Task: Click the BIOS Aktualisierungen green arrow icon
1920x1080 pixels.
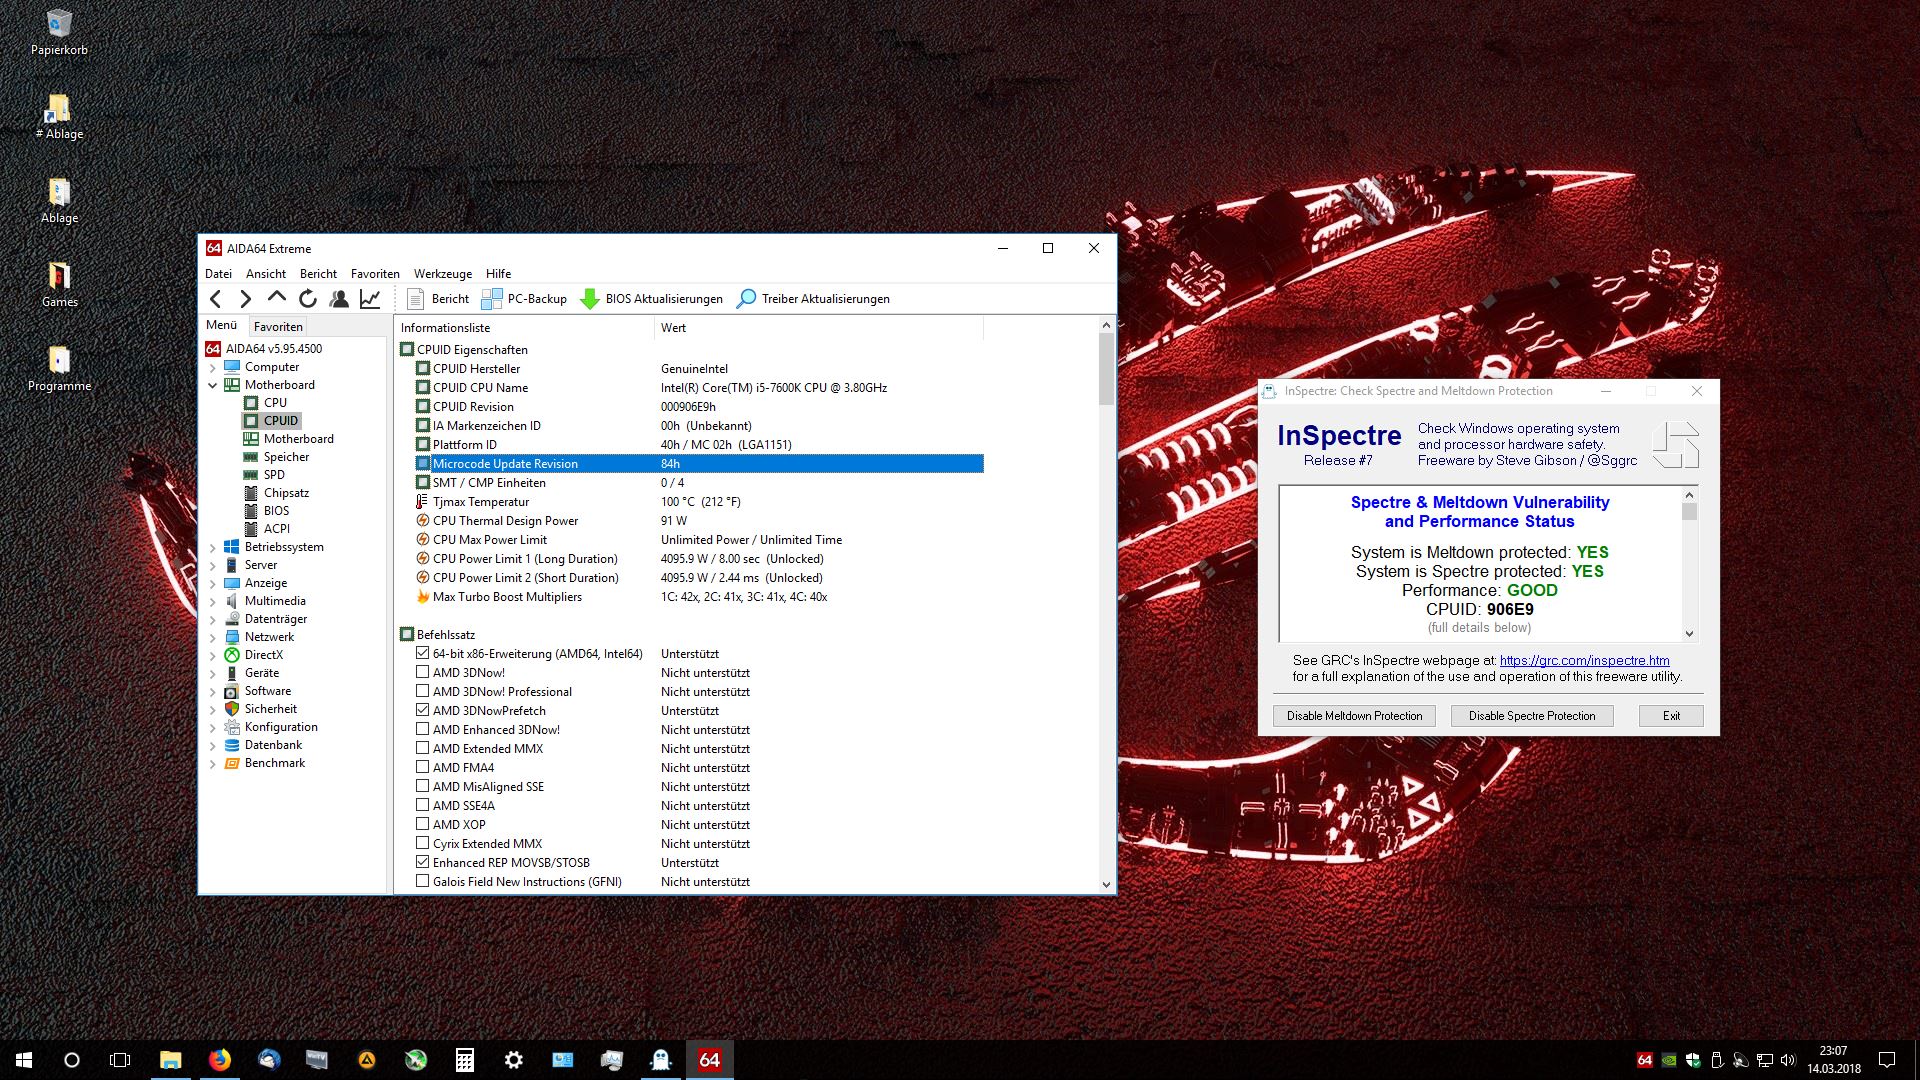Action: tap(590, 298)
